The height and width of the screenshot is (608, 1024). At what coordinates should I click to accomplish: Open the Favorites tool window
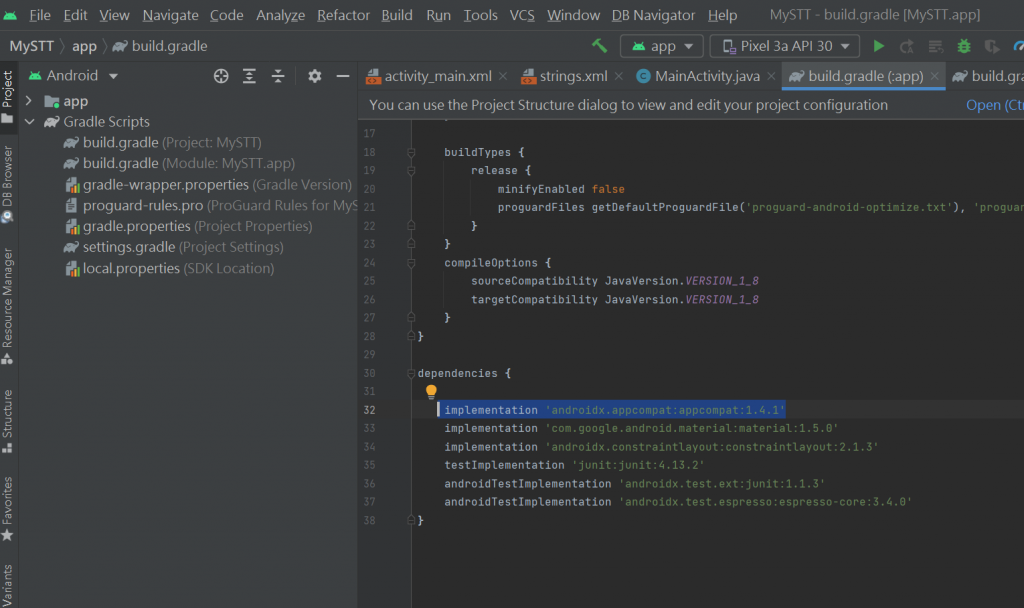(x=7, y=509)
